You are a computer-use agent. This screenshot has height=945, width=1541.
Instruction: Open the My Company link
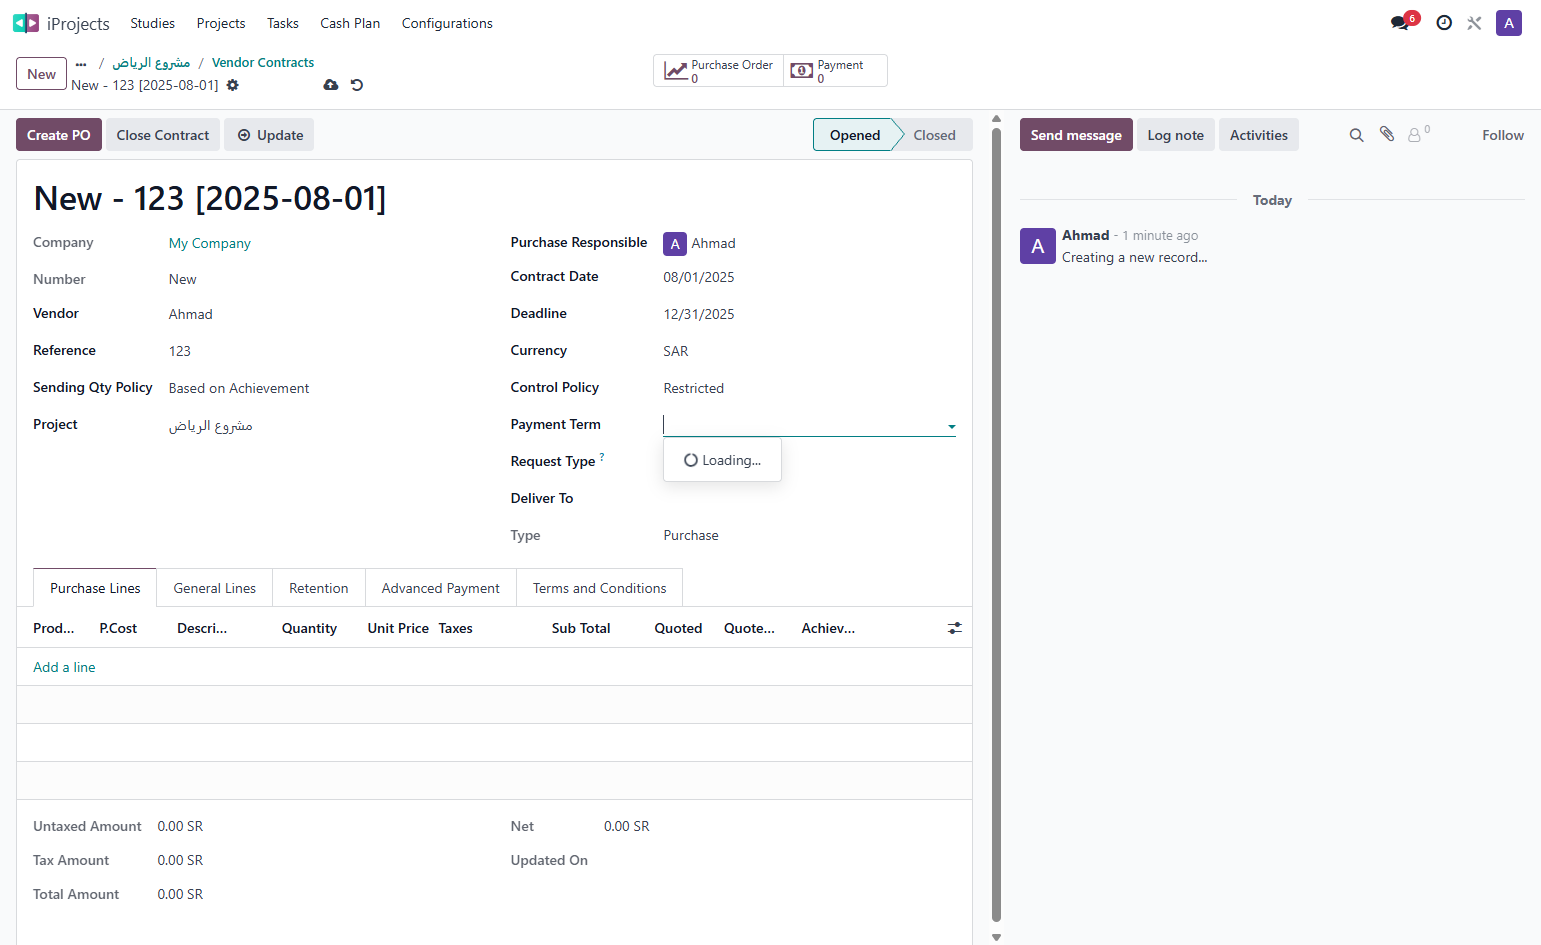click(210, 243)
